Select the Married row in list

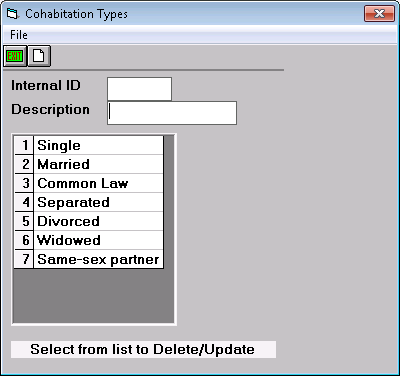point(99,164)
